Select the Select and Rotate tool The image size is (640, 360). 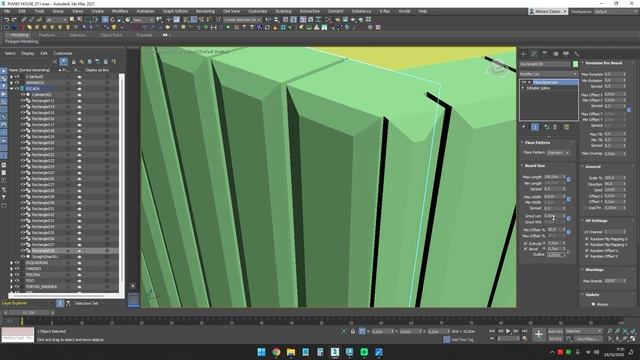point(113,19)
